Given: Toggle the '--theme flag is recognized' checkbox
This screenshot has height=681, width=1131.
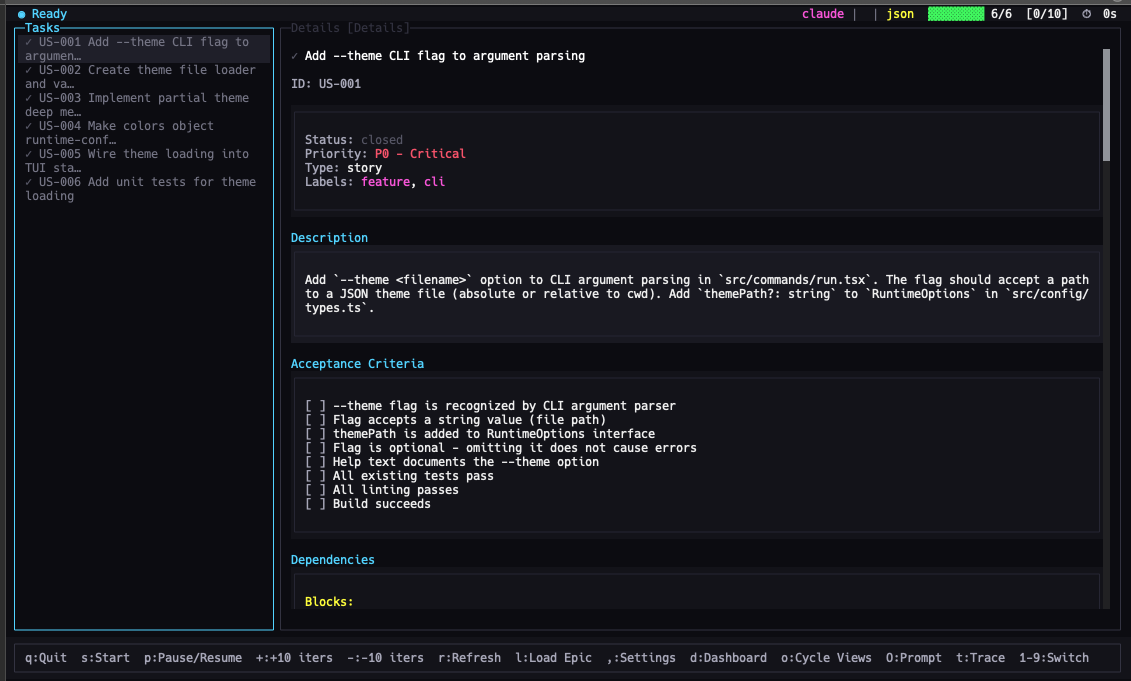Looking at the screenshot, I should tap(315, 406).
